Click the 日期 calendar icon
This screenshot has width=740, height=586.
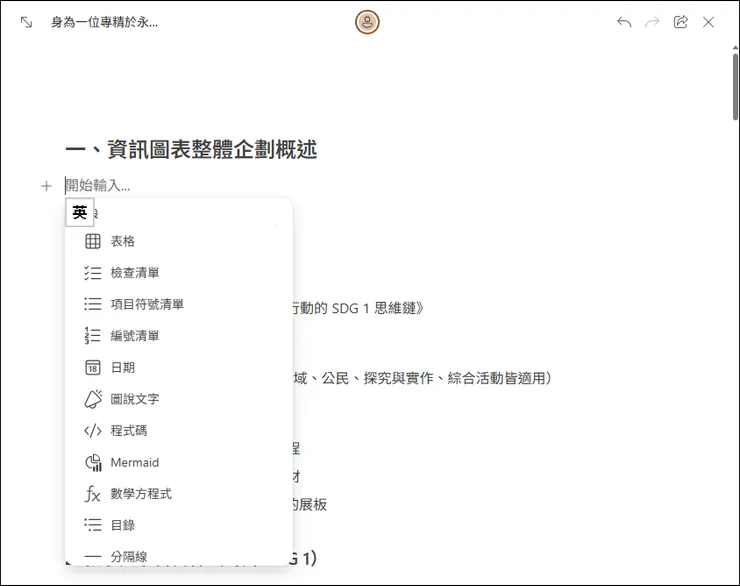tap(92, 367)
